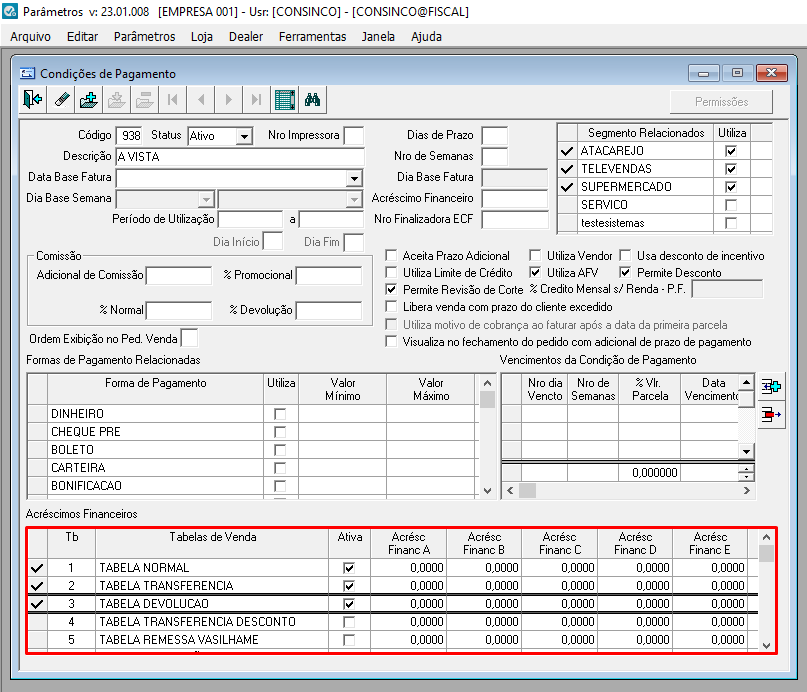Click the Parâmetros app icon in title bar
The width and height of the screenshot is (807, 692).
(10, 11)
